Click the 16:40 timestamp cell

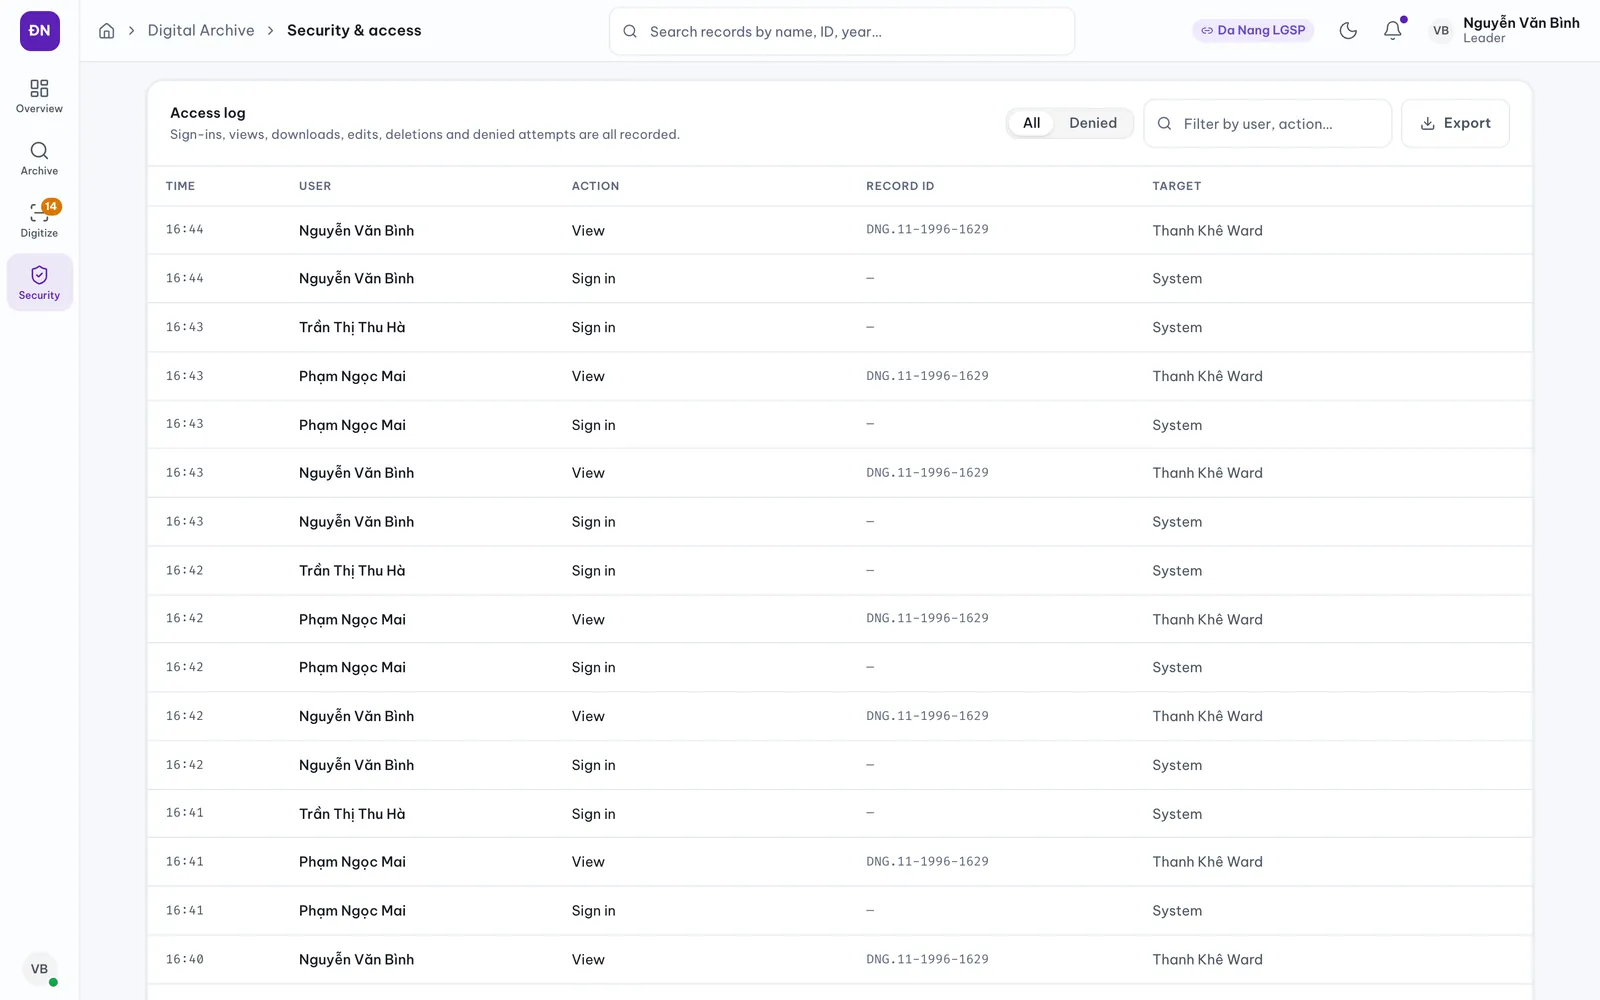(184, 959)
